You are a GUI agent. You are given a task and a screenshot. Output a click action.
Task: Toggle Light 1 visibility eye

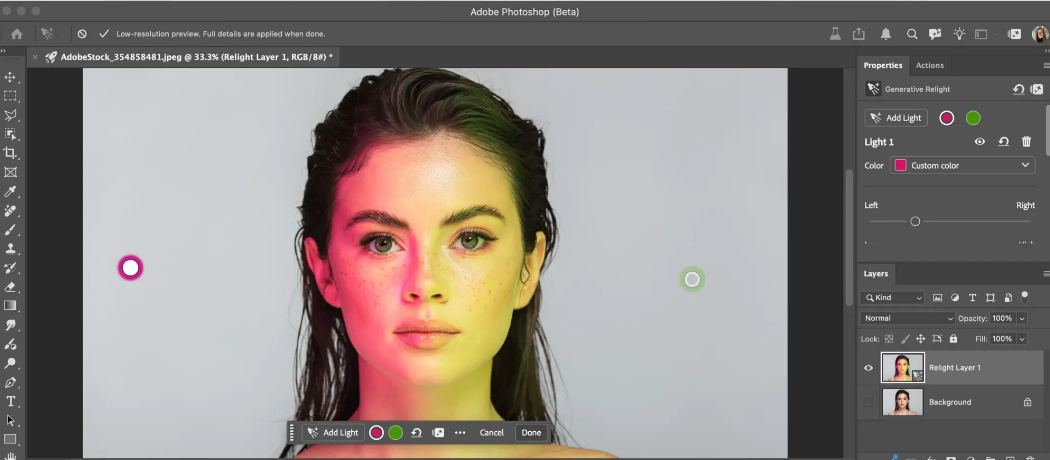980,142
